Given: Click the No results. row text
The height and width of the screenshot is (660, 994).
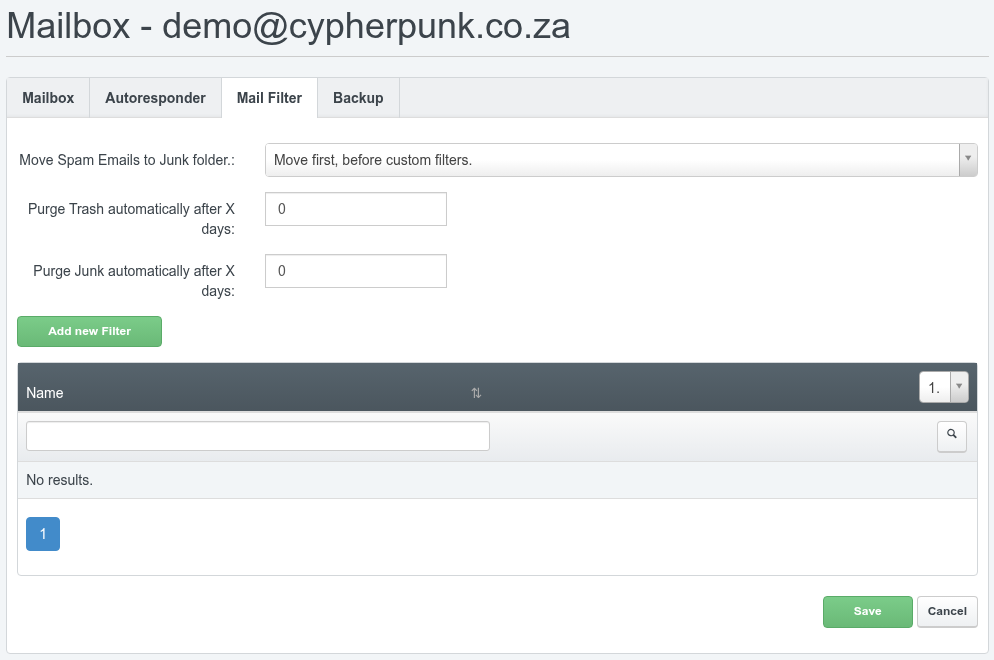Looking at the screenshot, I should 60,480.
